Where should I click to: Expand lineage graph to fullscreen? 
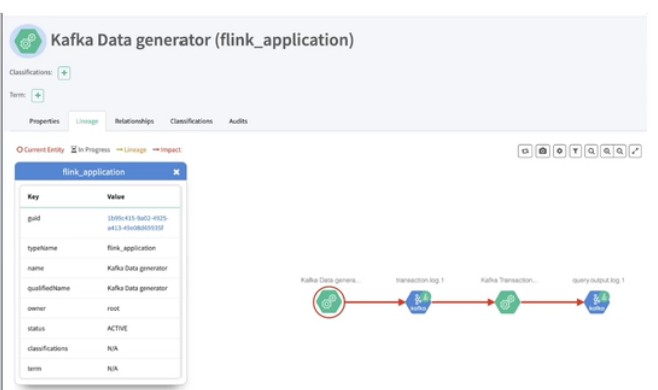point(635,151)
